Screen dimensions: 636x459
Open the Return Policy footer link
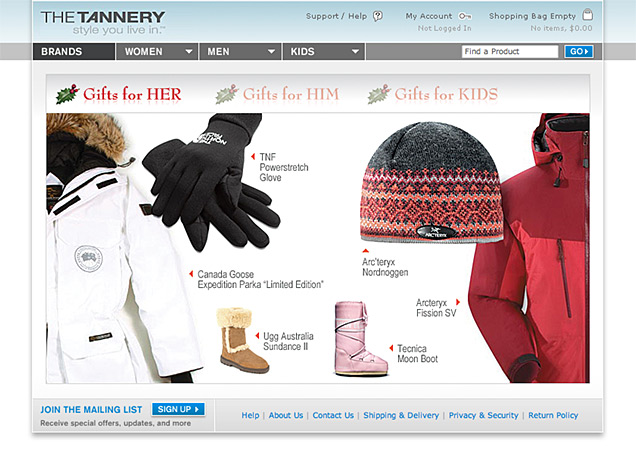(553, 415)
